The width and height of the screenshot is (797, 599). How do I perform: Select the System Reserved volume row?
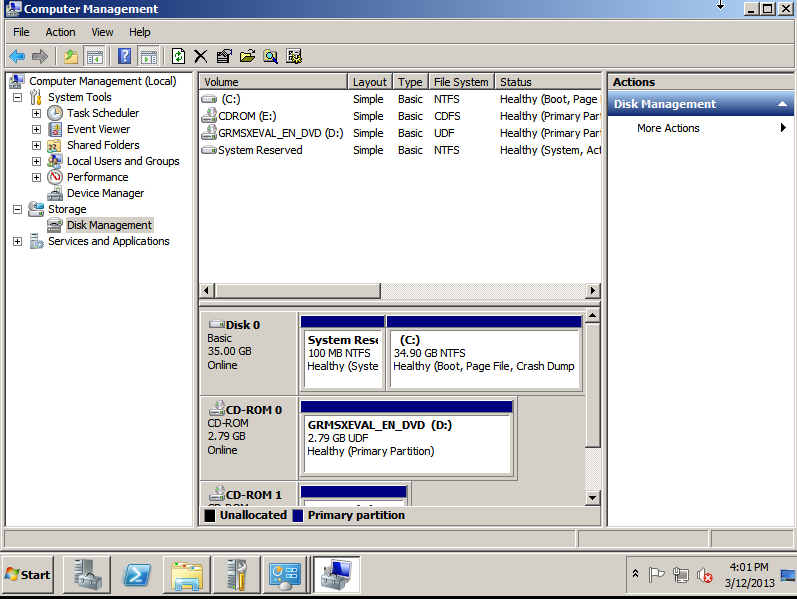(401, 151)
